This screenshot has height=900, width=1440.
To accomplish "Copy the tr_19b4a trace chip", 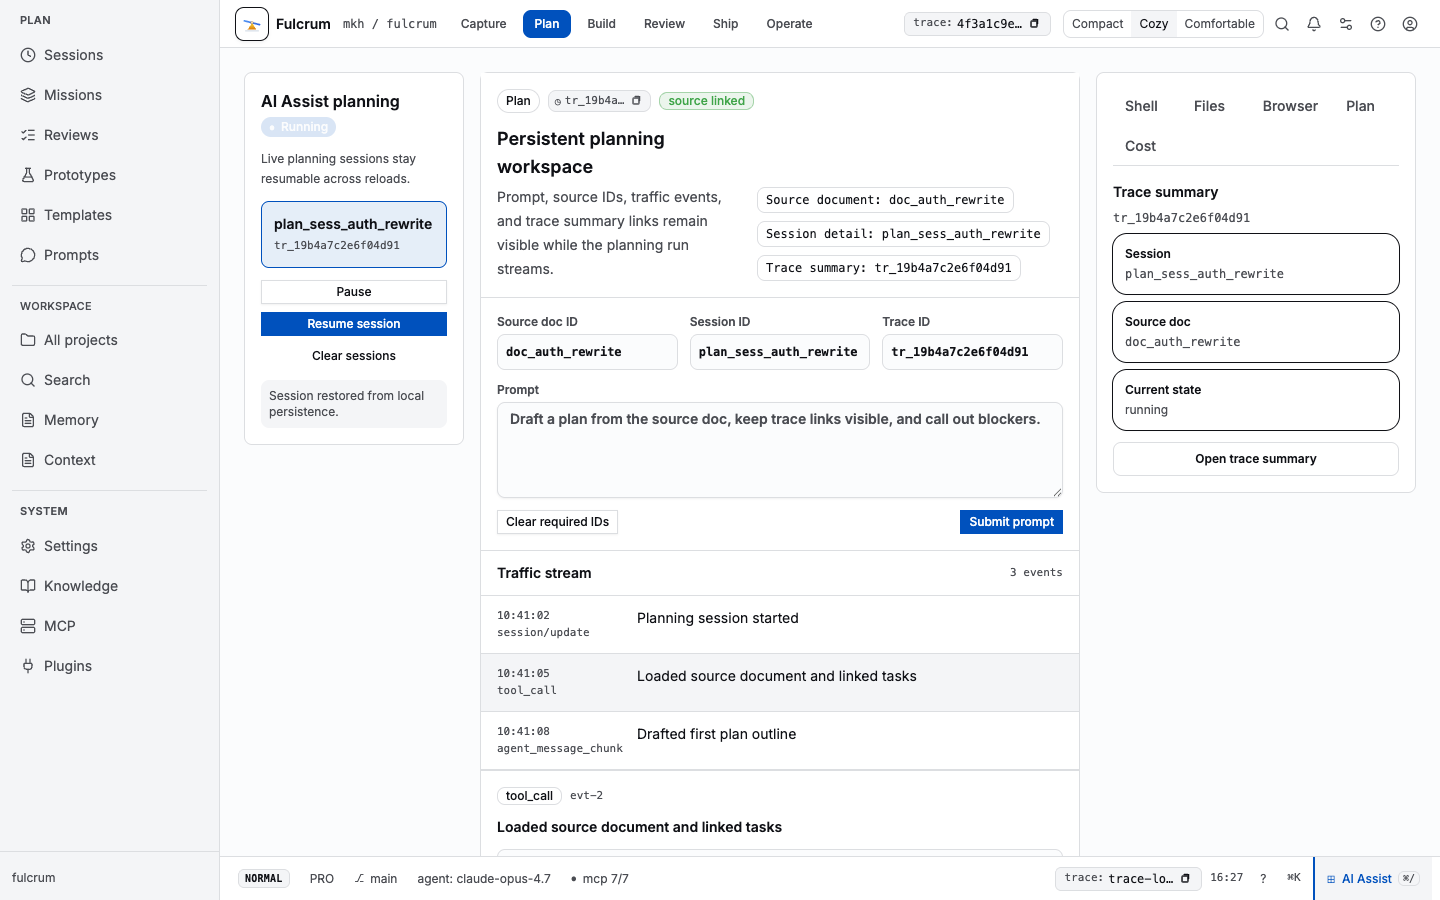I will [x=636, y=101].
